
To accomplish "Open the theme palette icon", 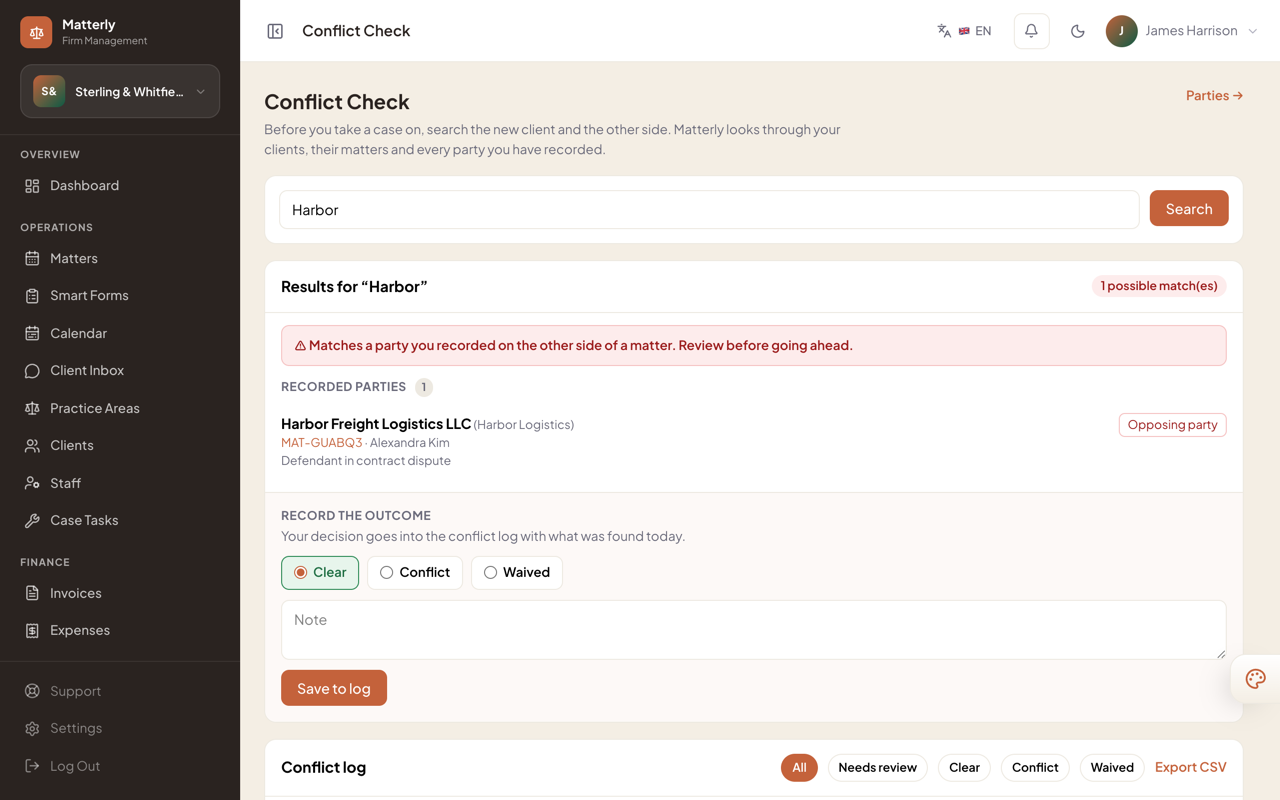I will click(x=1256, y=679).
